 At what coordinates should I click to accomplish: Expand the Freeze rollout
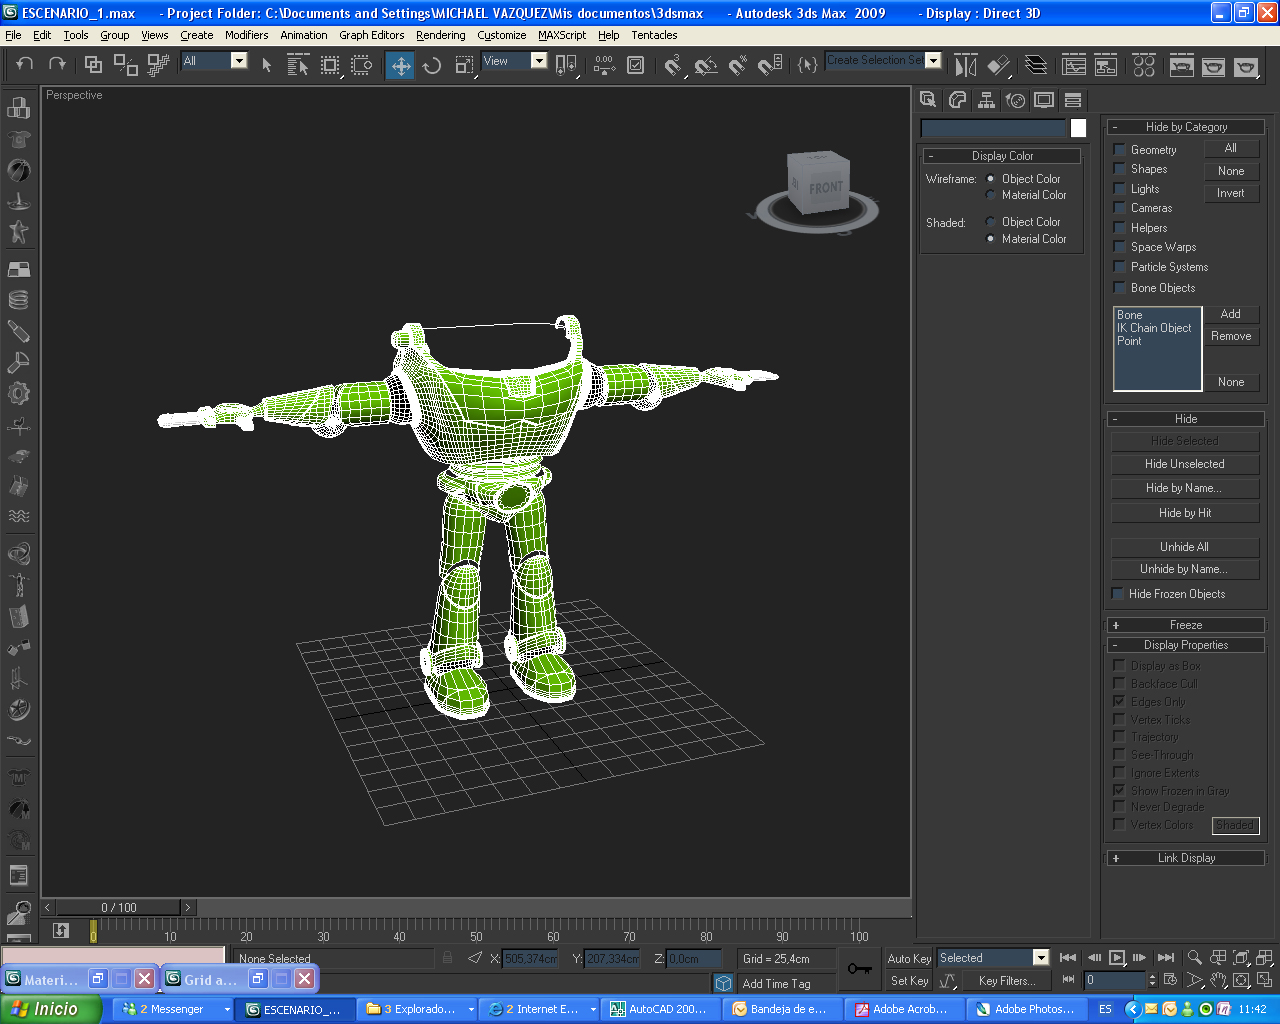(x=1185, y=625)
